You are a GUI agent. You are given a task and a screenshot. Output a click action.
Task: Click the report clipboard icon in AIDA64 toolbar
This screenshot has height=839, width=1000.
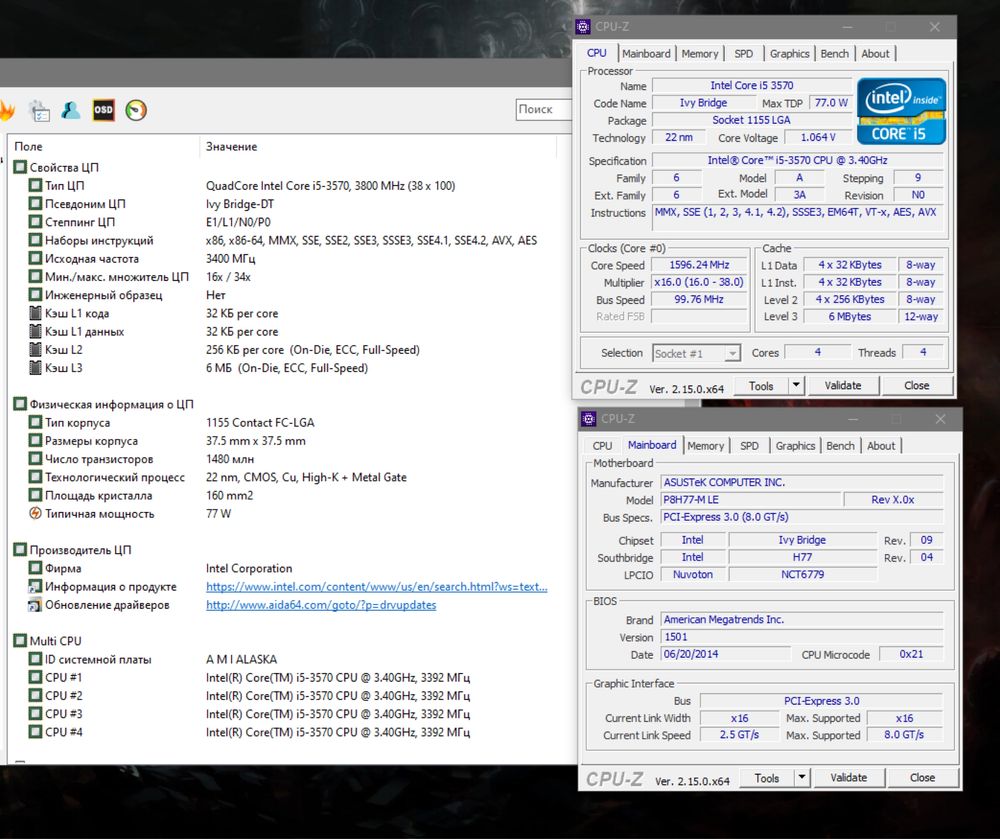click(40, 110)
